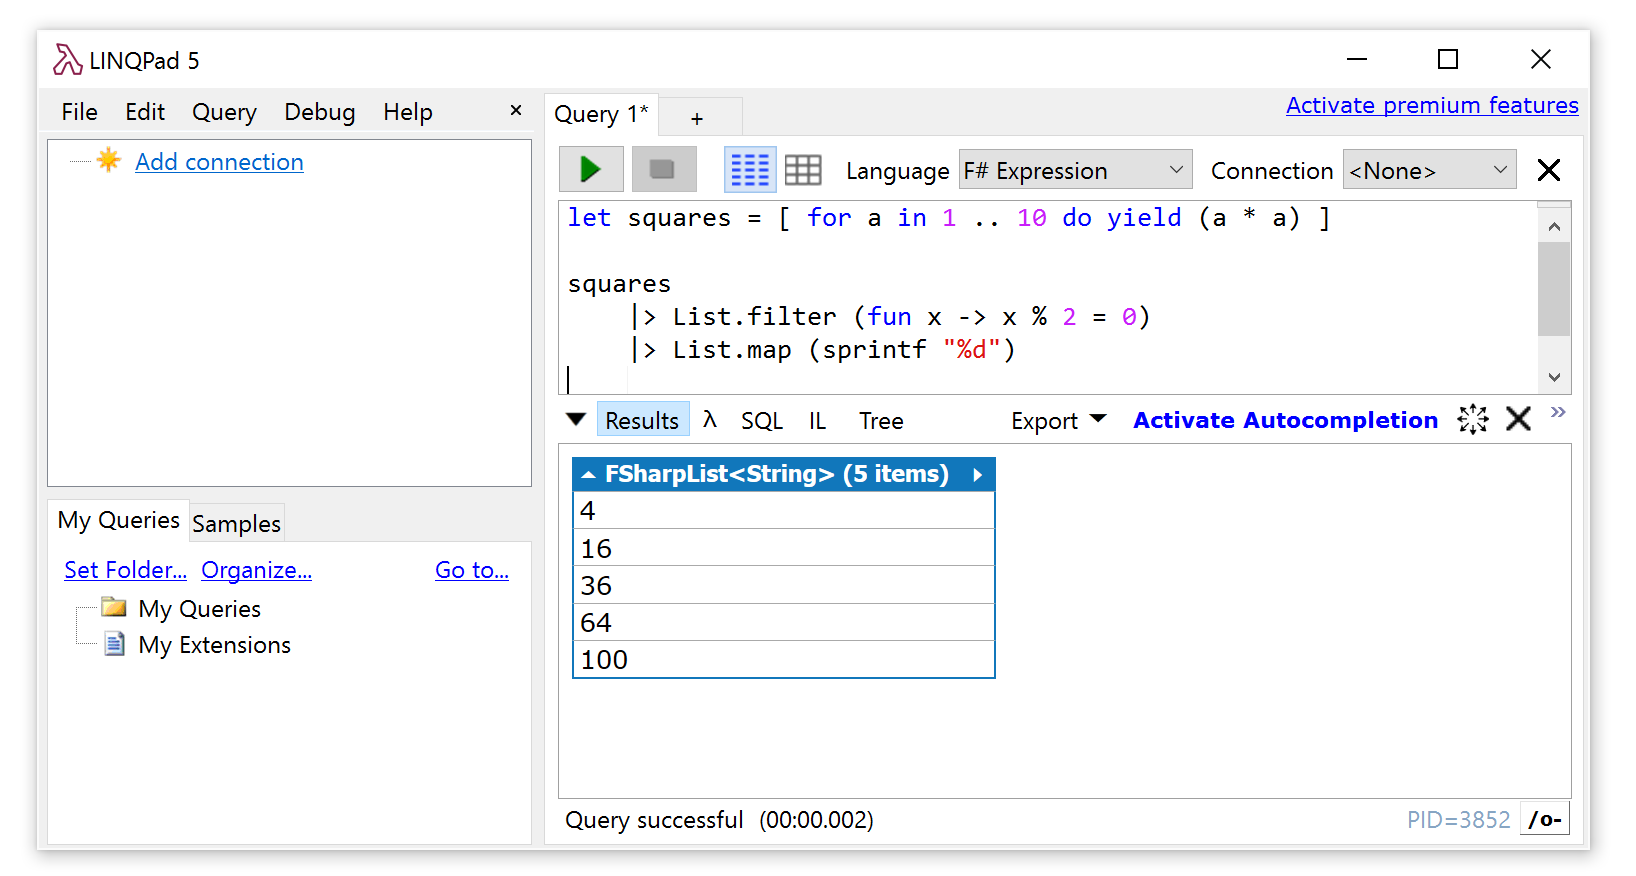Click the /o- optimization toggle in status bar

point(1545,819)
